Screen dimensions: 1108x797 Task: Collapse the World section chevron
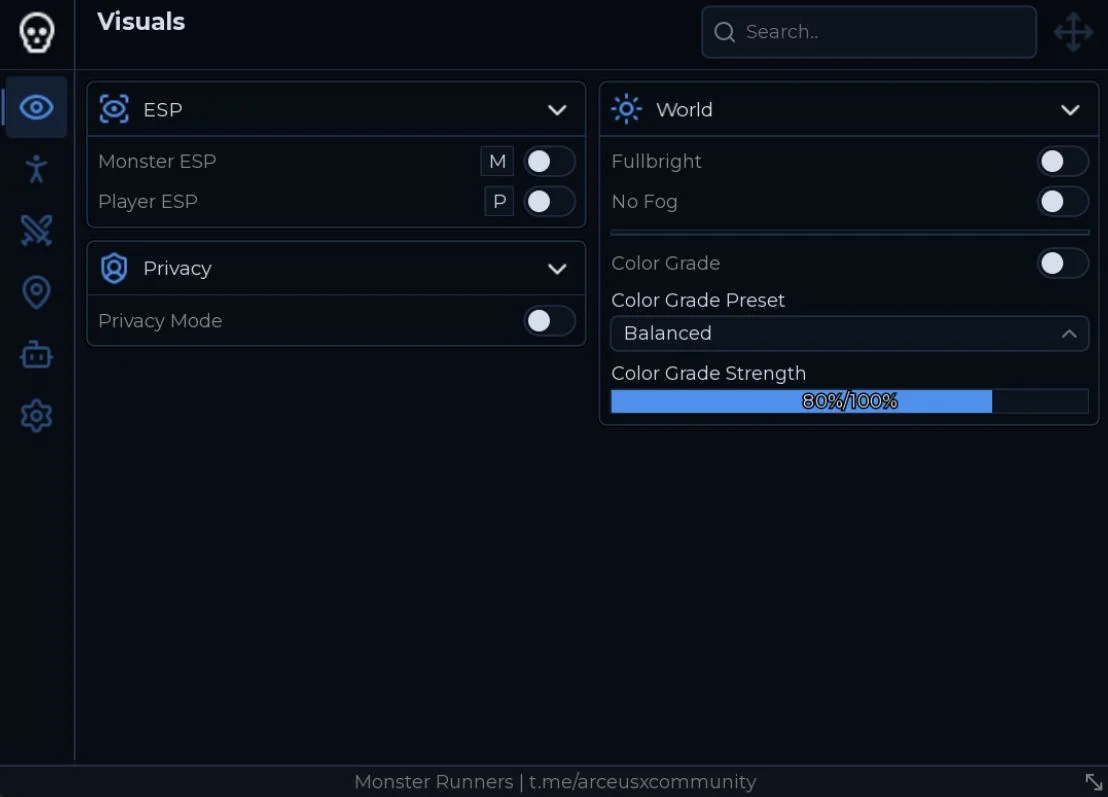1070,110
